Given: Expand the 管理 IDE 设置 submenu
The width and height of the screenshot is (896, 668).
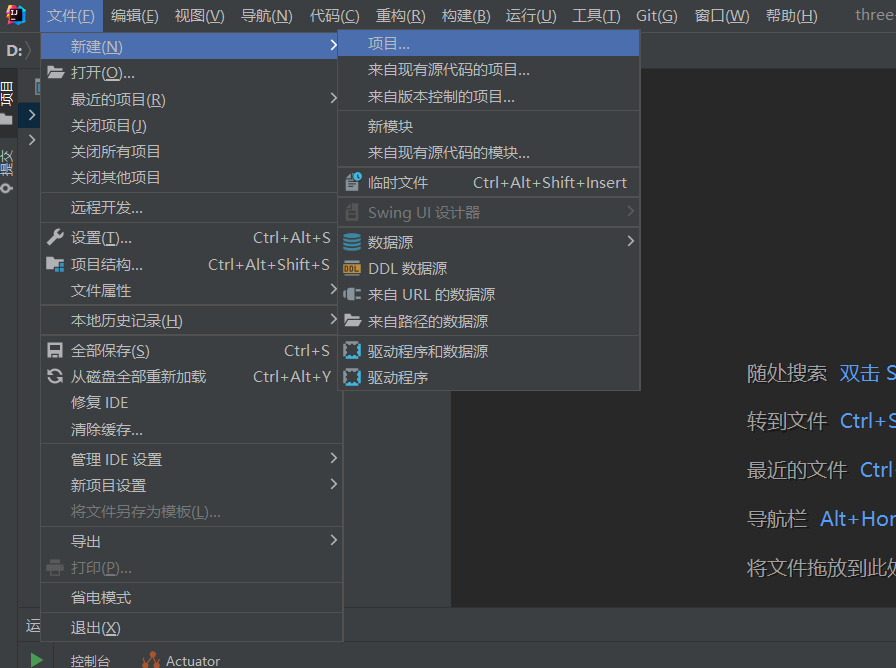Looking at the screenshot, I should point(190,459).
